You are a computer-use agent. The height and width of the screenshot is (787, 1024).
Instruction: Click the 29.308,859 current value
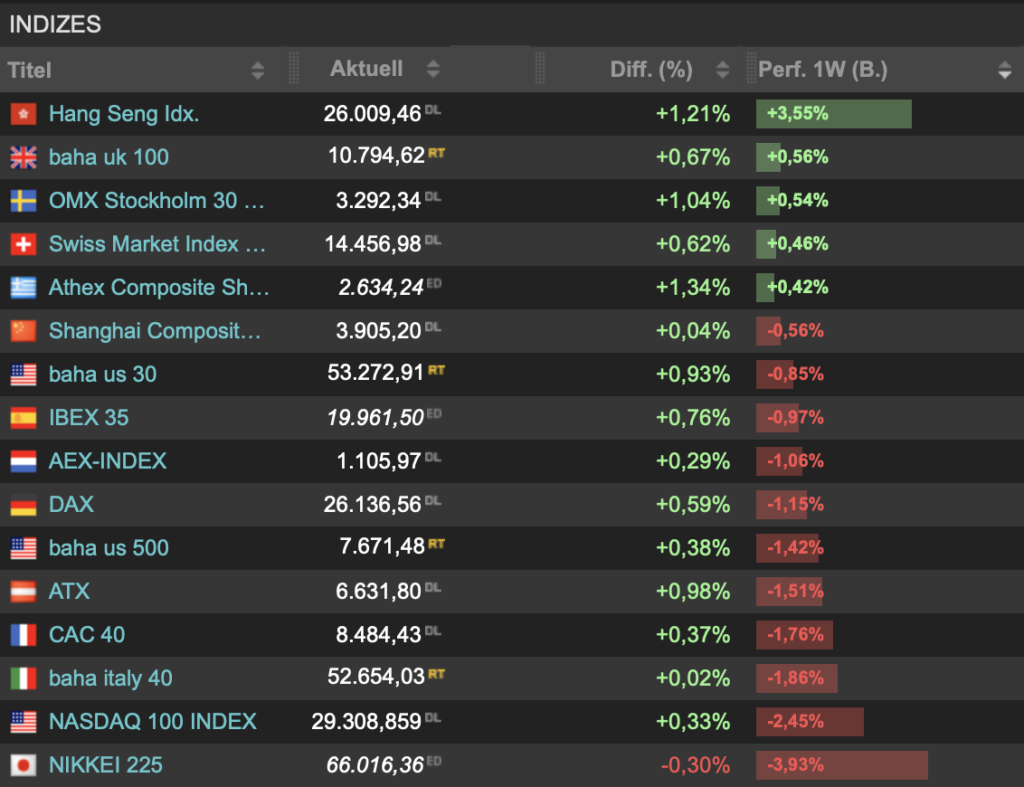(x=366, y=722)
